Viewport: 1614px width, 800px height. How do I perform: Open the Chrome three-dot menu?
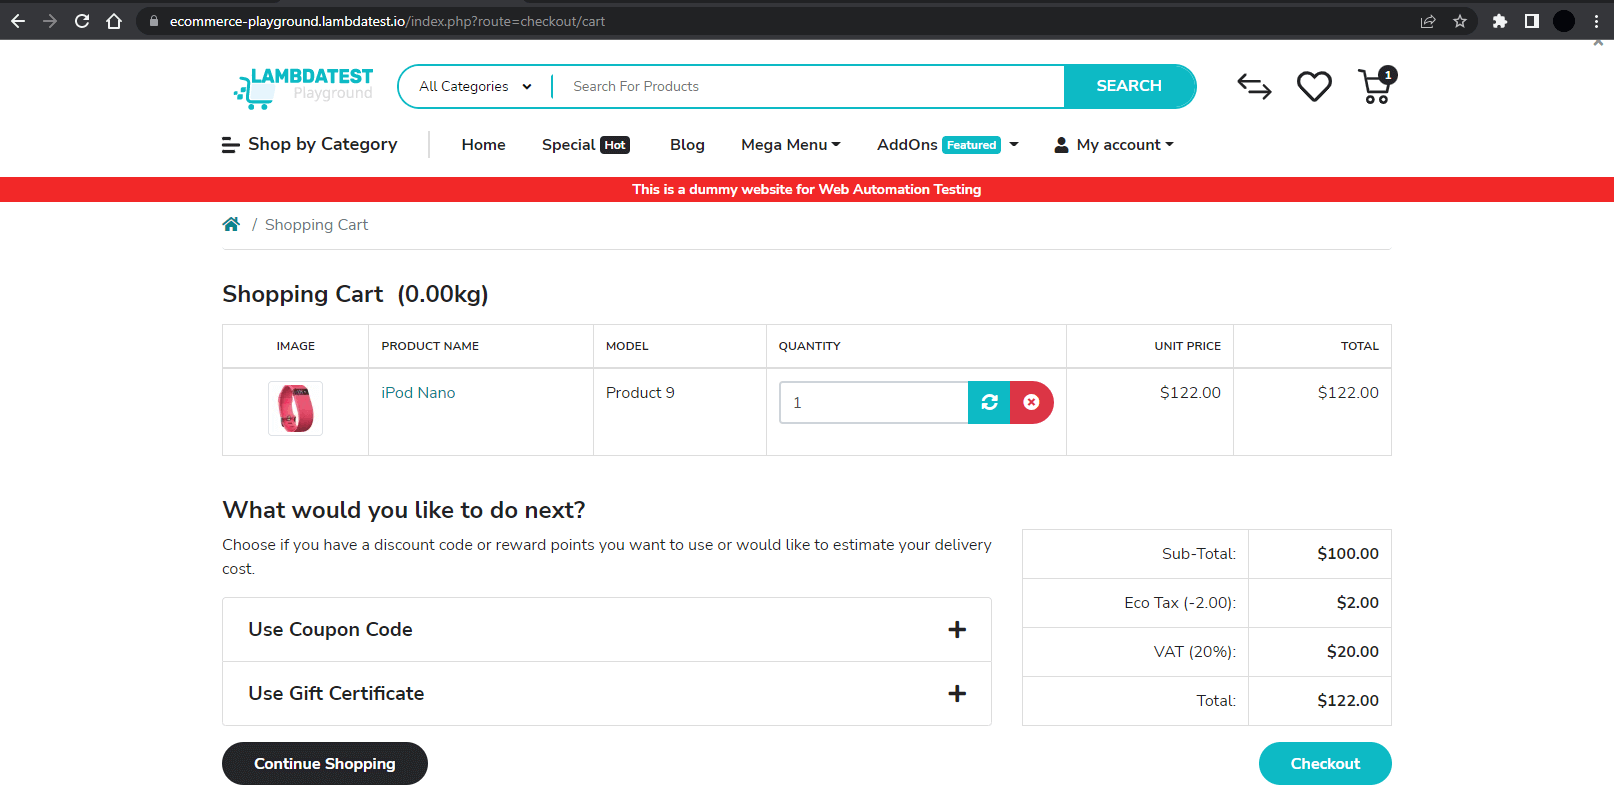pos(1596,21)
